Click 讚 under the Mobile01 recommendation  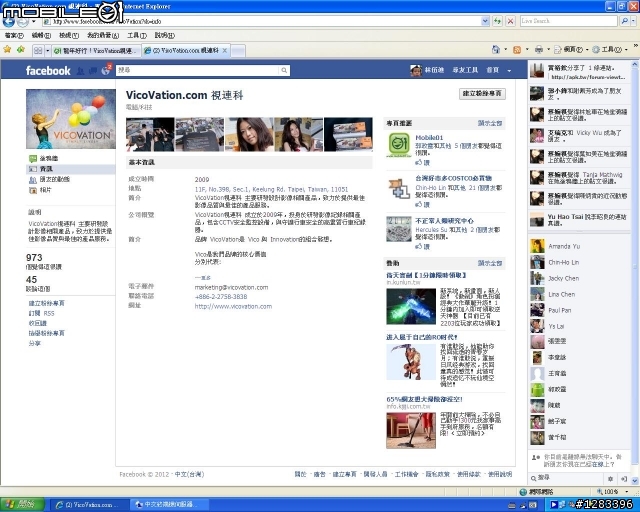[x=422, y=163]
